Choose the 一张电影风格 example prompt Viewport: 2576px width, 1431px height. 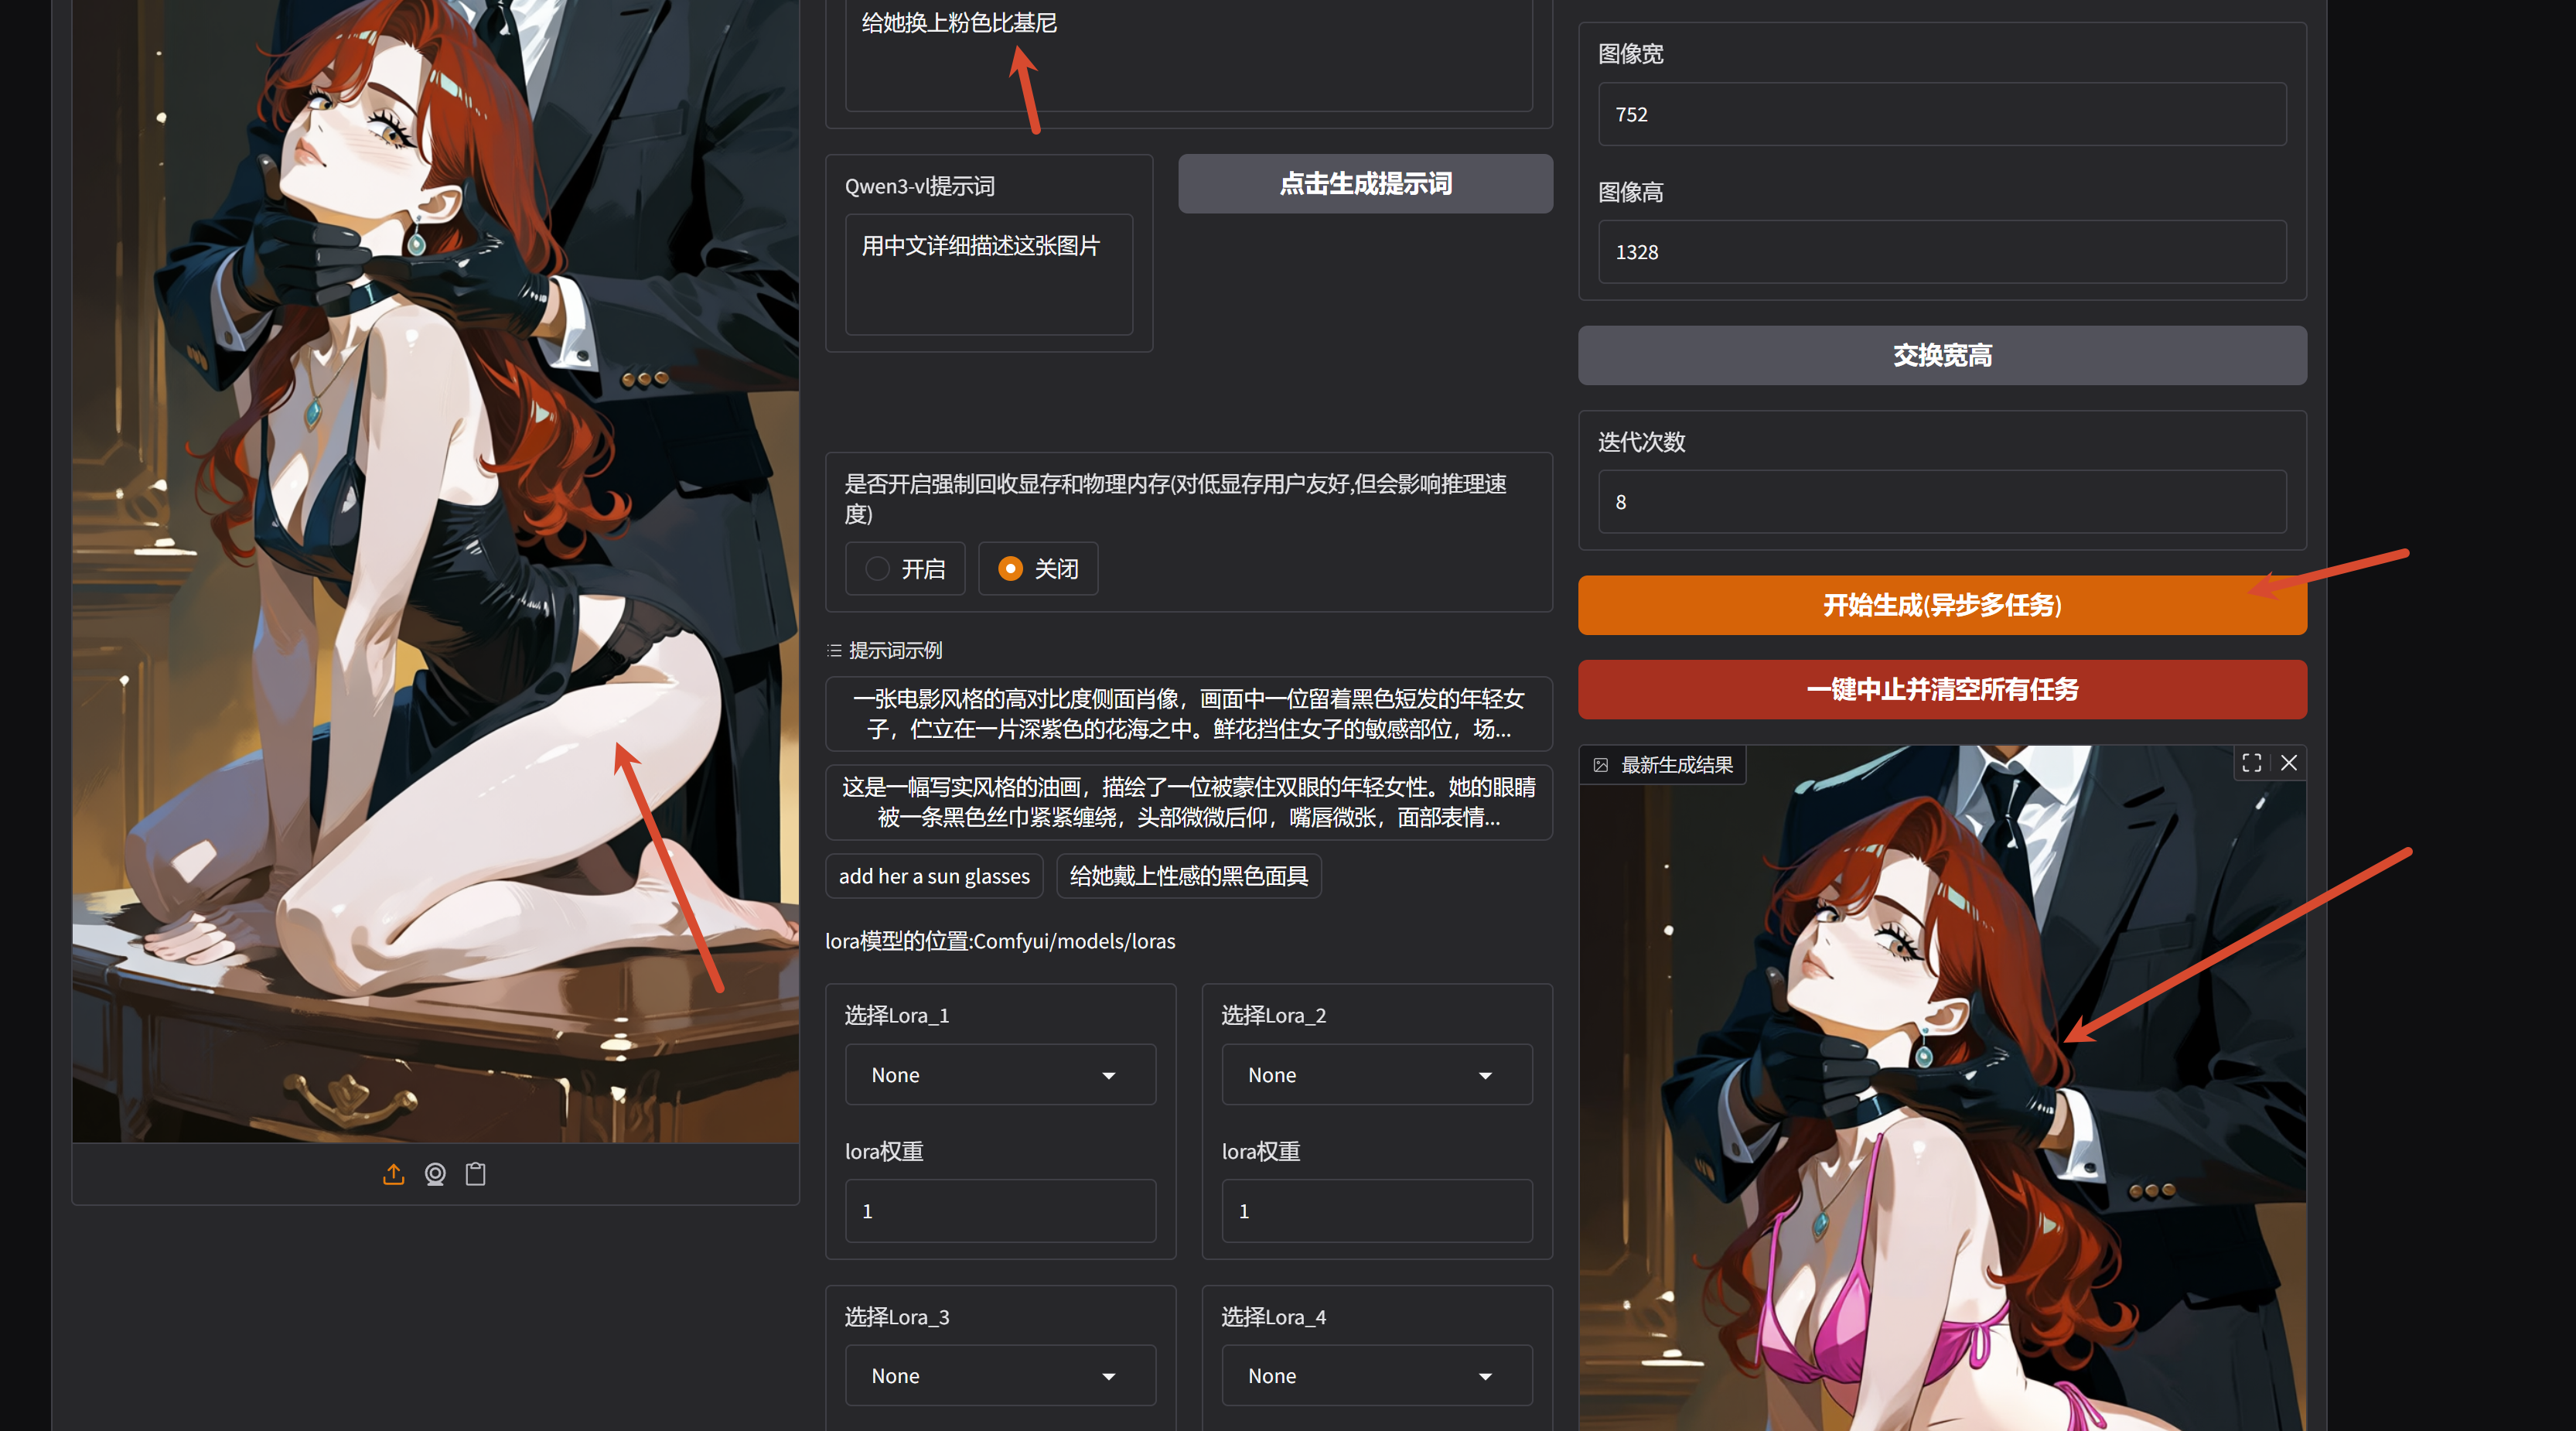point(1189,714)
